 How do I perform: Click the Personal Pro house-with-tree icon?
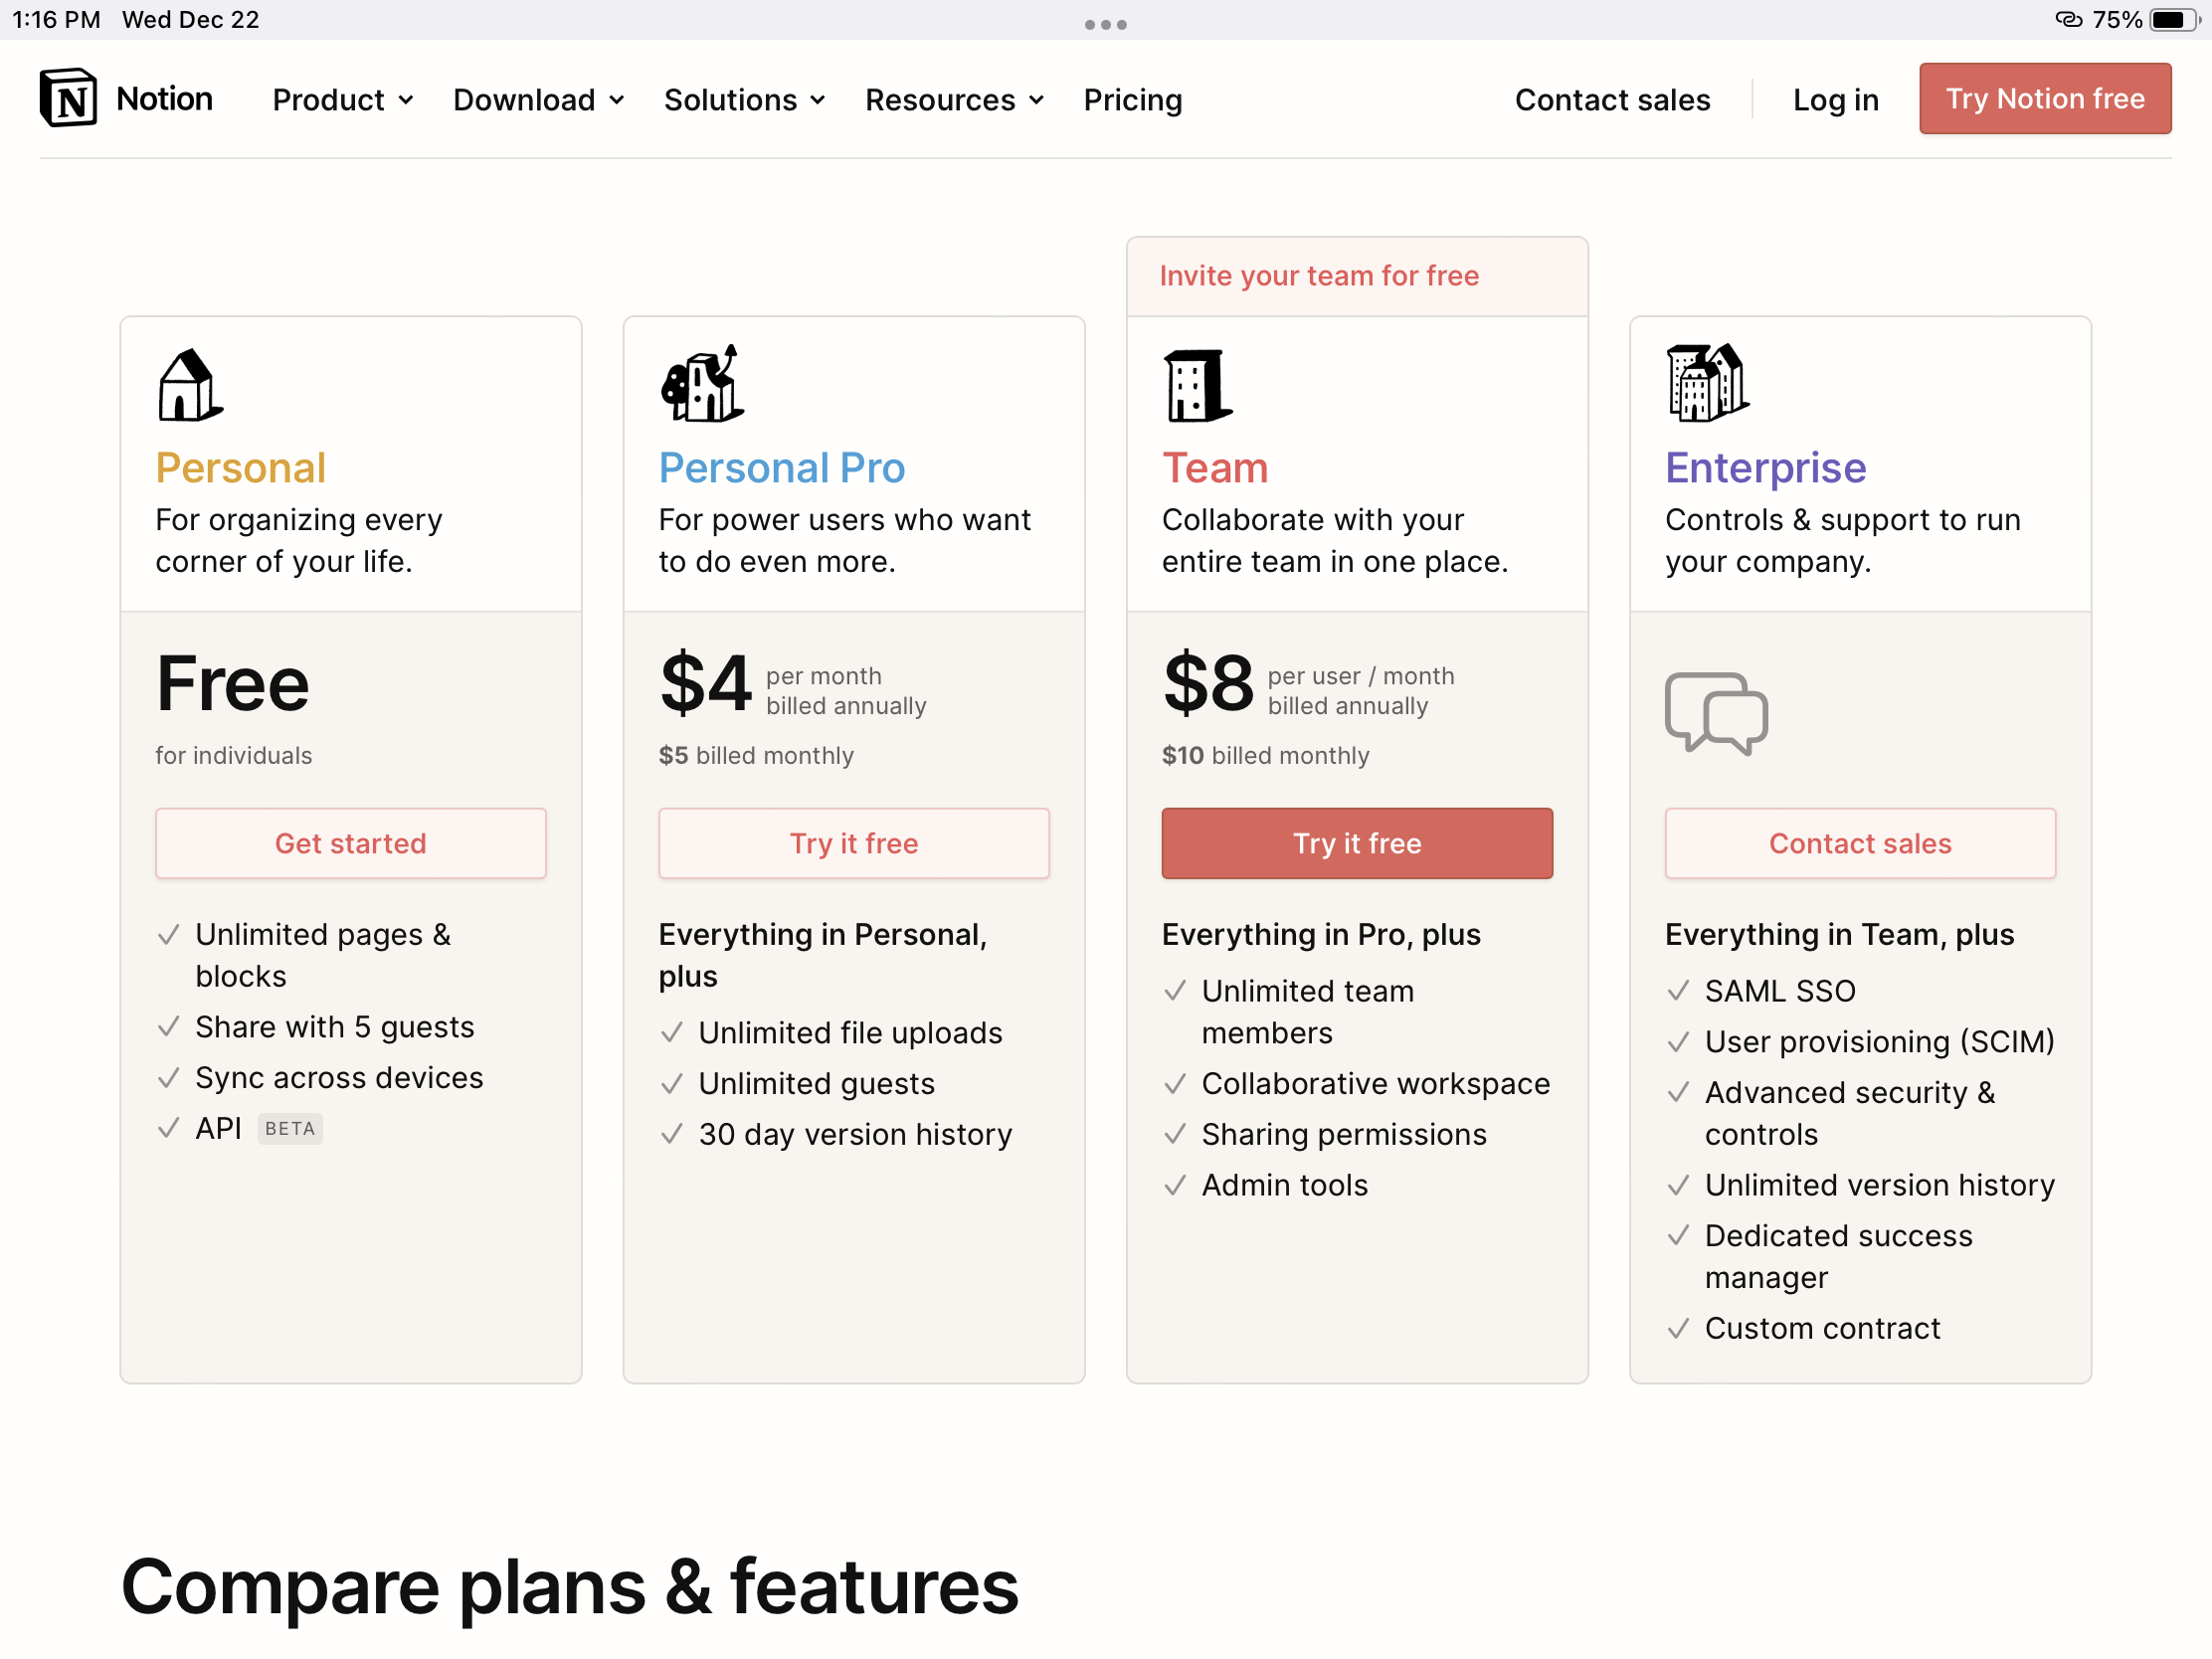[x=702, y=385]
